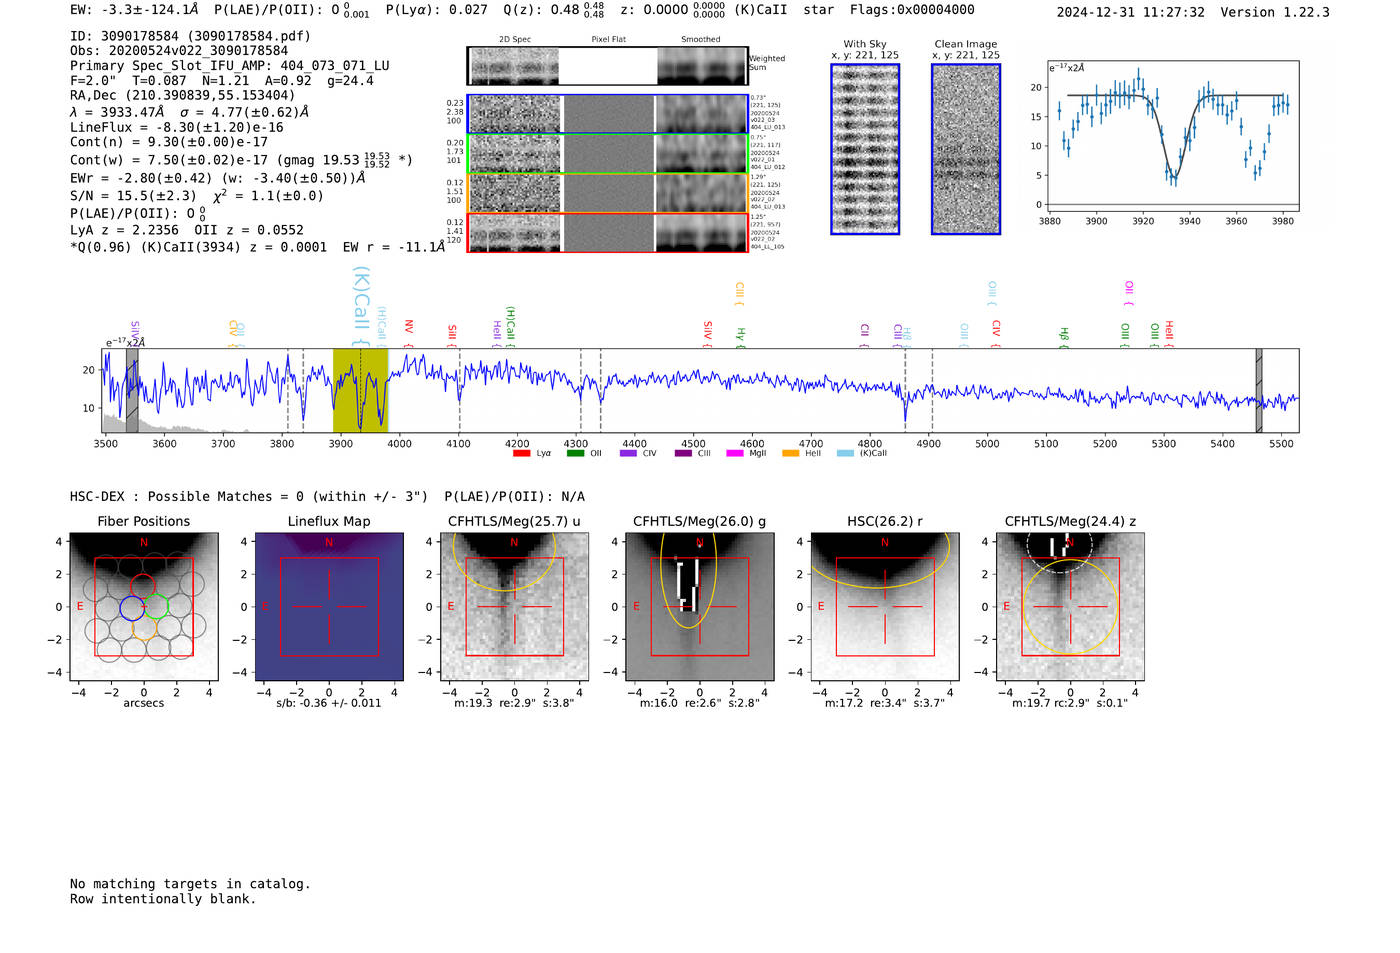This screenshot has width=1400, height=953.
Task: Click the S/N = 15.5(±2.3) value
Action: coord(133,196)
